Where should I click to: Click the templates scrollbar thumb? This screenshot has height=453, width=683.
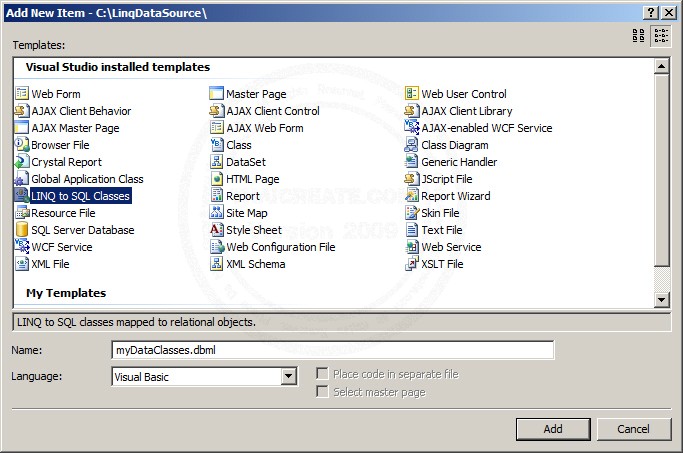click(661, 170)
